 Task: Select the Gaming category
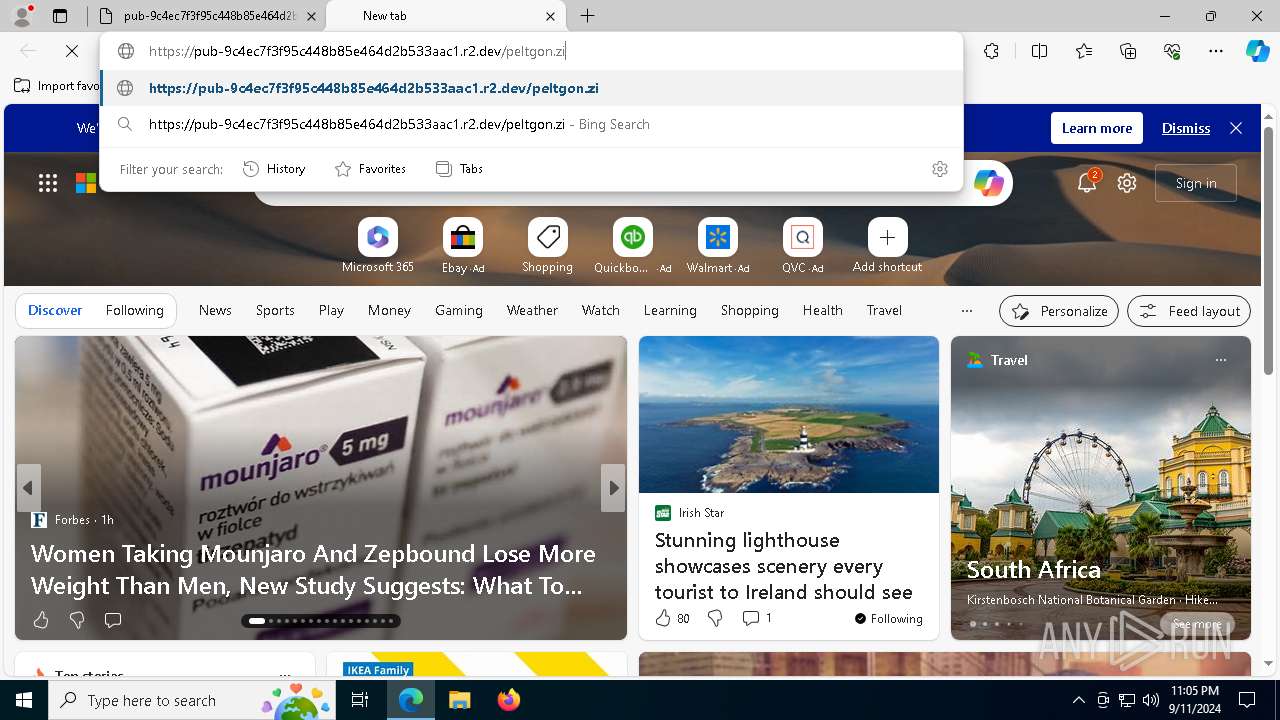(x=459, y=310)
